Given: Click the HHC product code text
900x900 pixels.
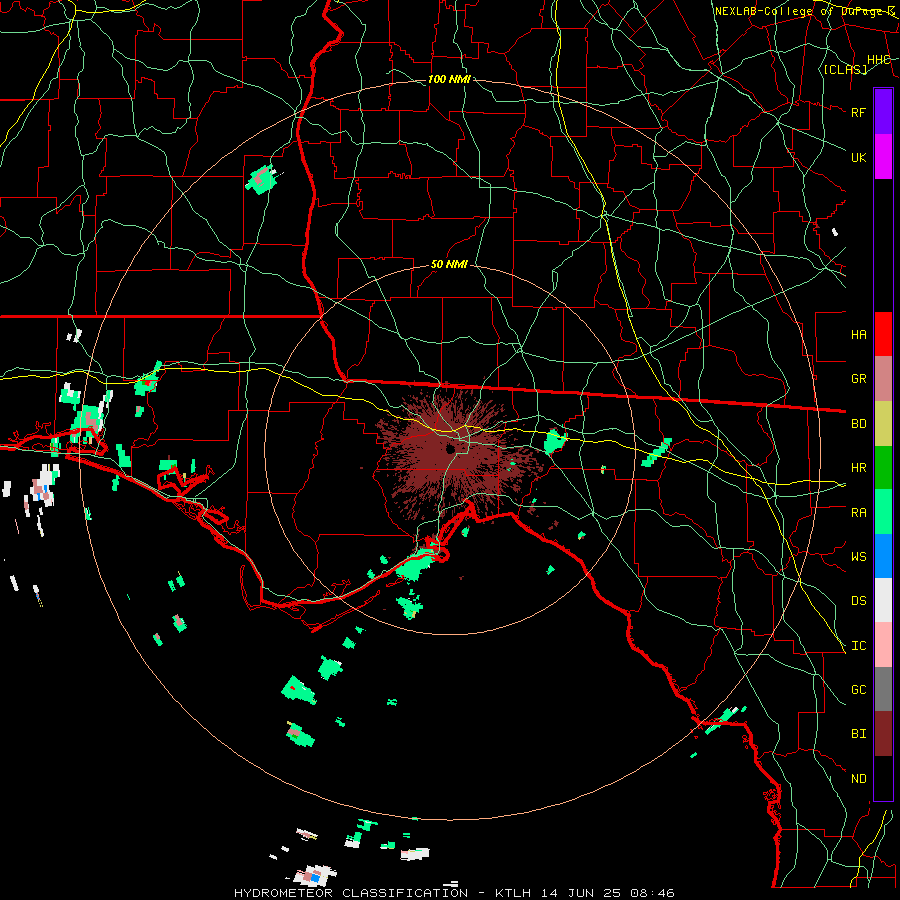Looking at the screenshot, I should (x=879, y=60).
